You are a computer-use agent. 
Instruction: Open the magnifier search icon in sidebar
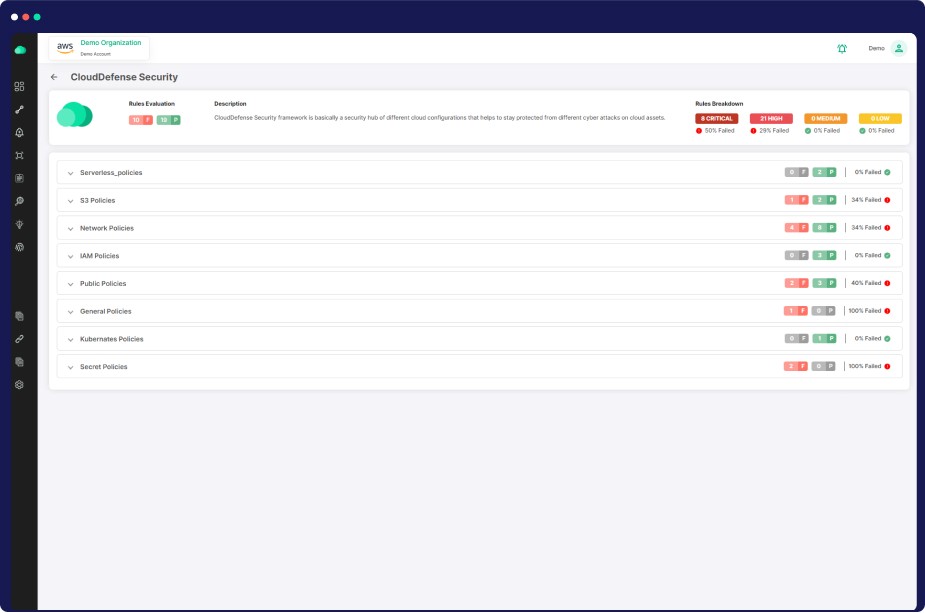point(19,201)
